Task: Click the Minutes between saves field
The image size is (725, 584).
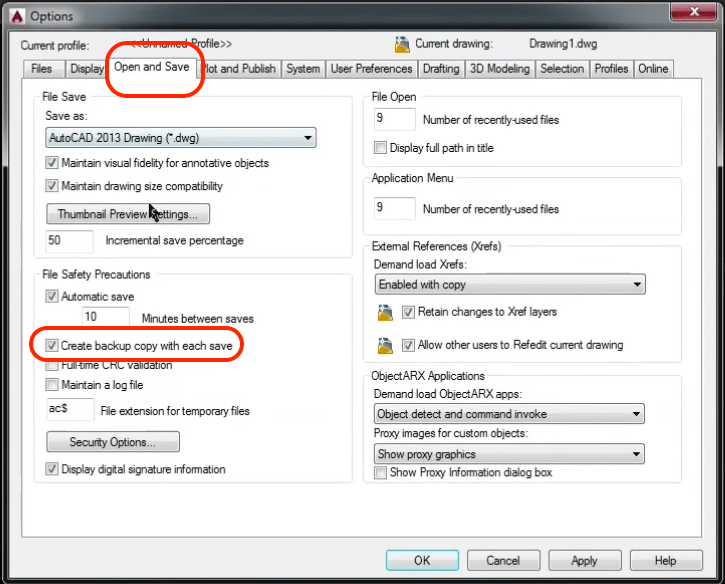Action: point(106,318)
